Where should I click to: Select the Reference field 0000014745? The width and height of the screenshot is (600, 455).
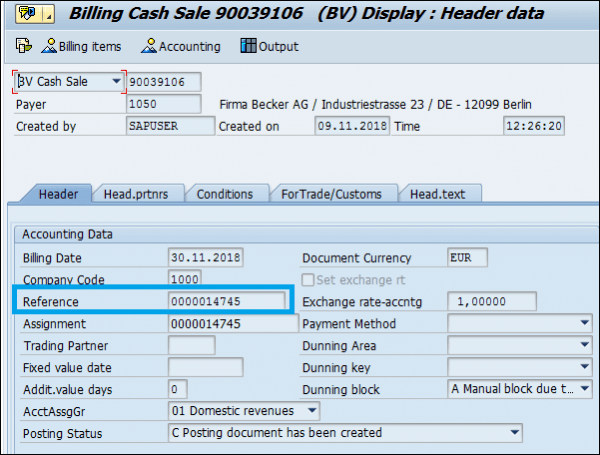(x=227, y=302)
